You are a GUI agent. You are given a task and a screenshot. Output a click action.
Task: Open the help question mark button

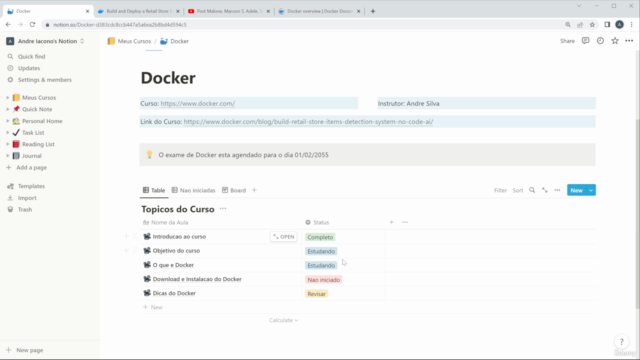click(x=621, y=342)
